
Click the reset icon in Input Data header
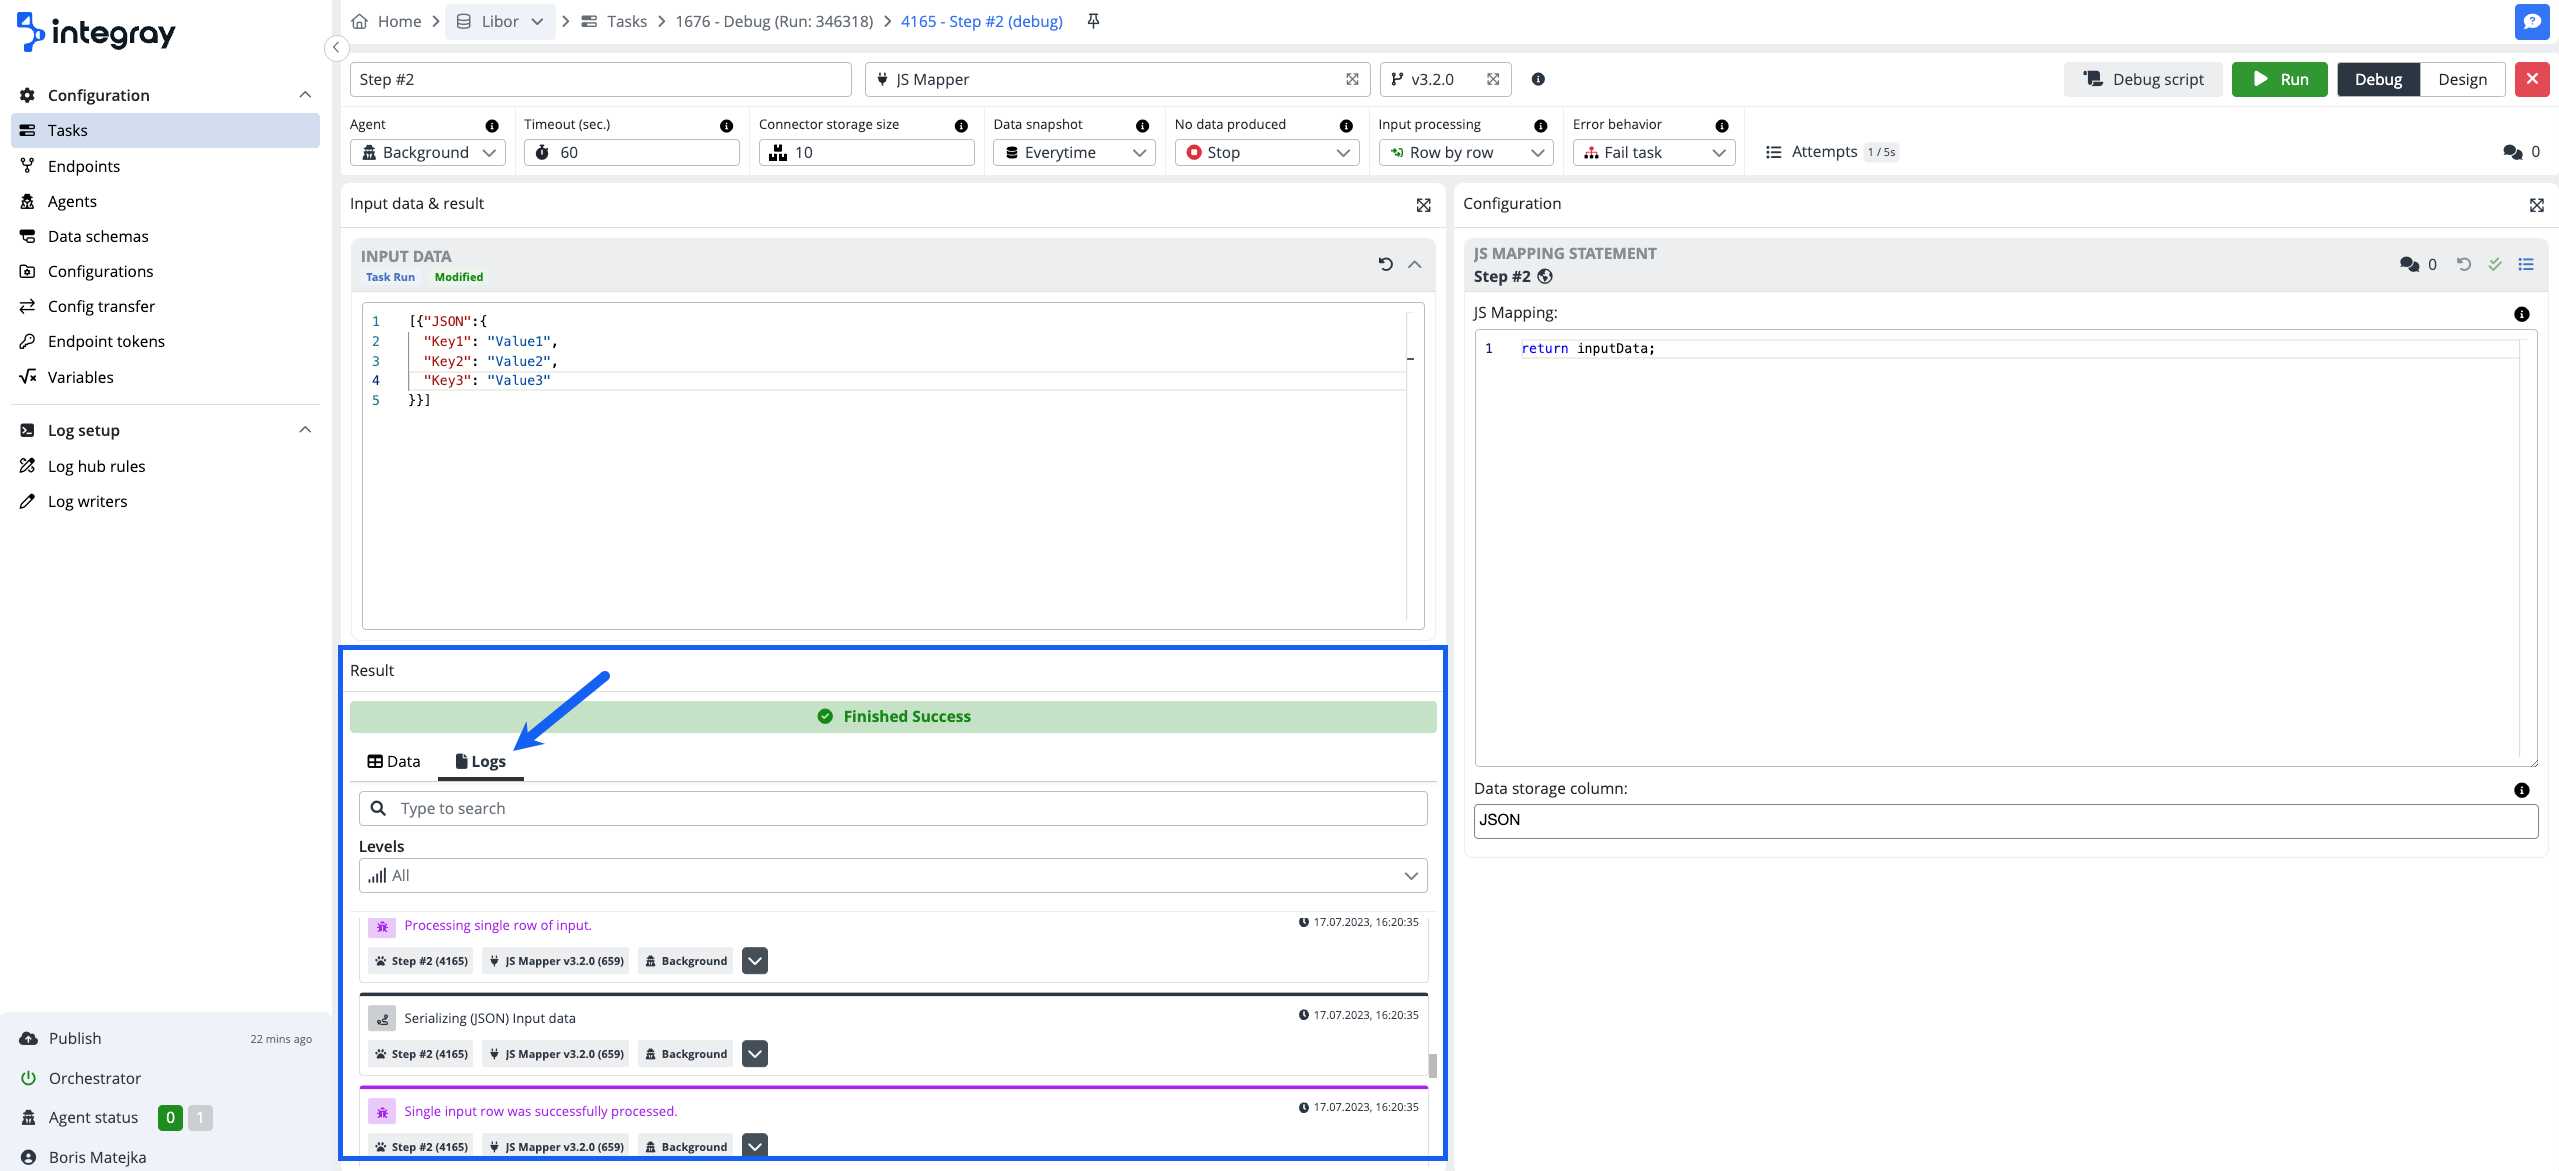click(1385, 264)
